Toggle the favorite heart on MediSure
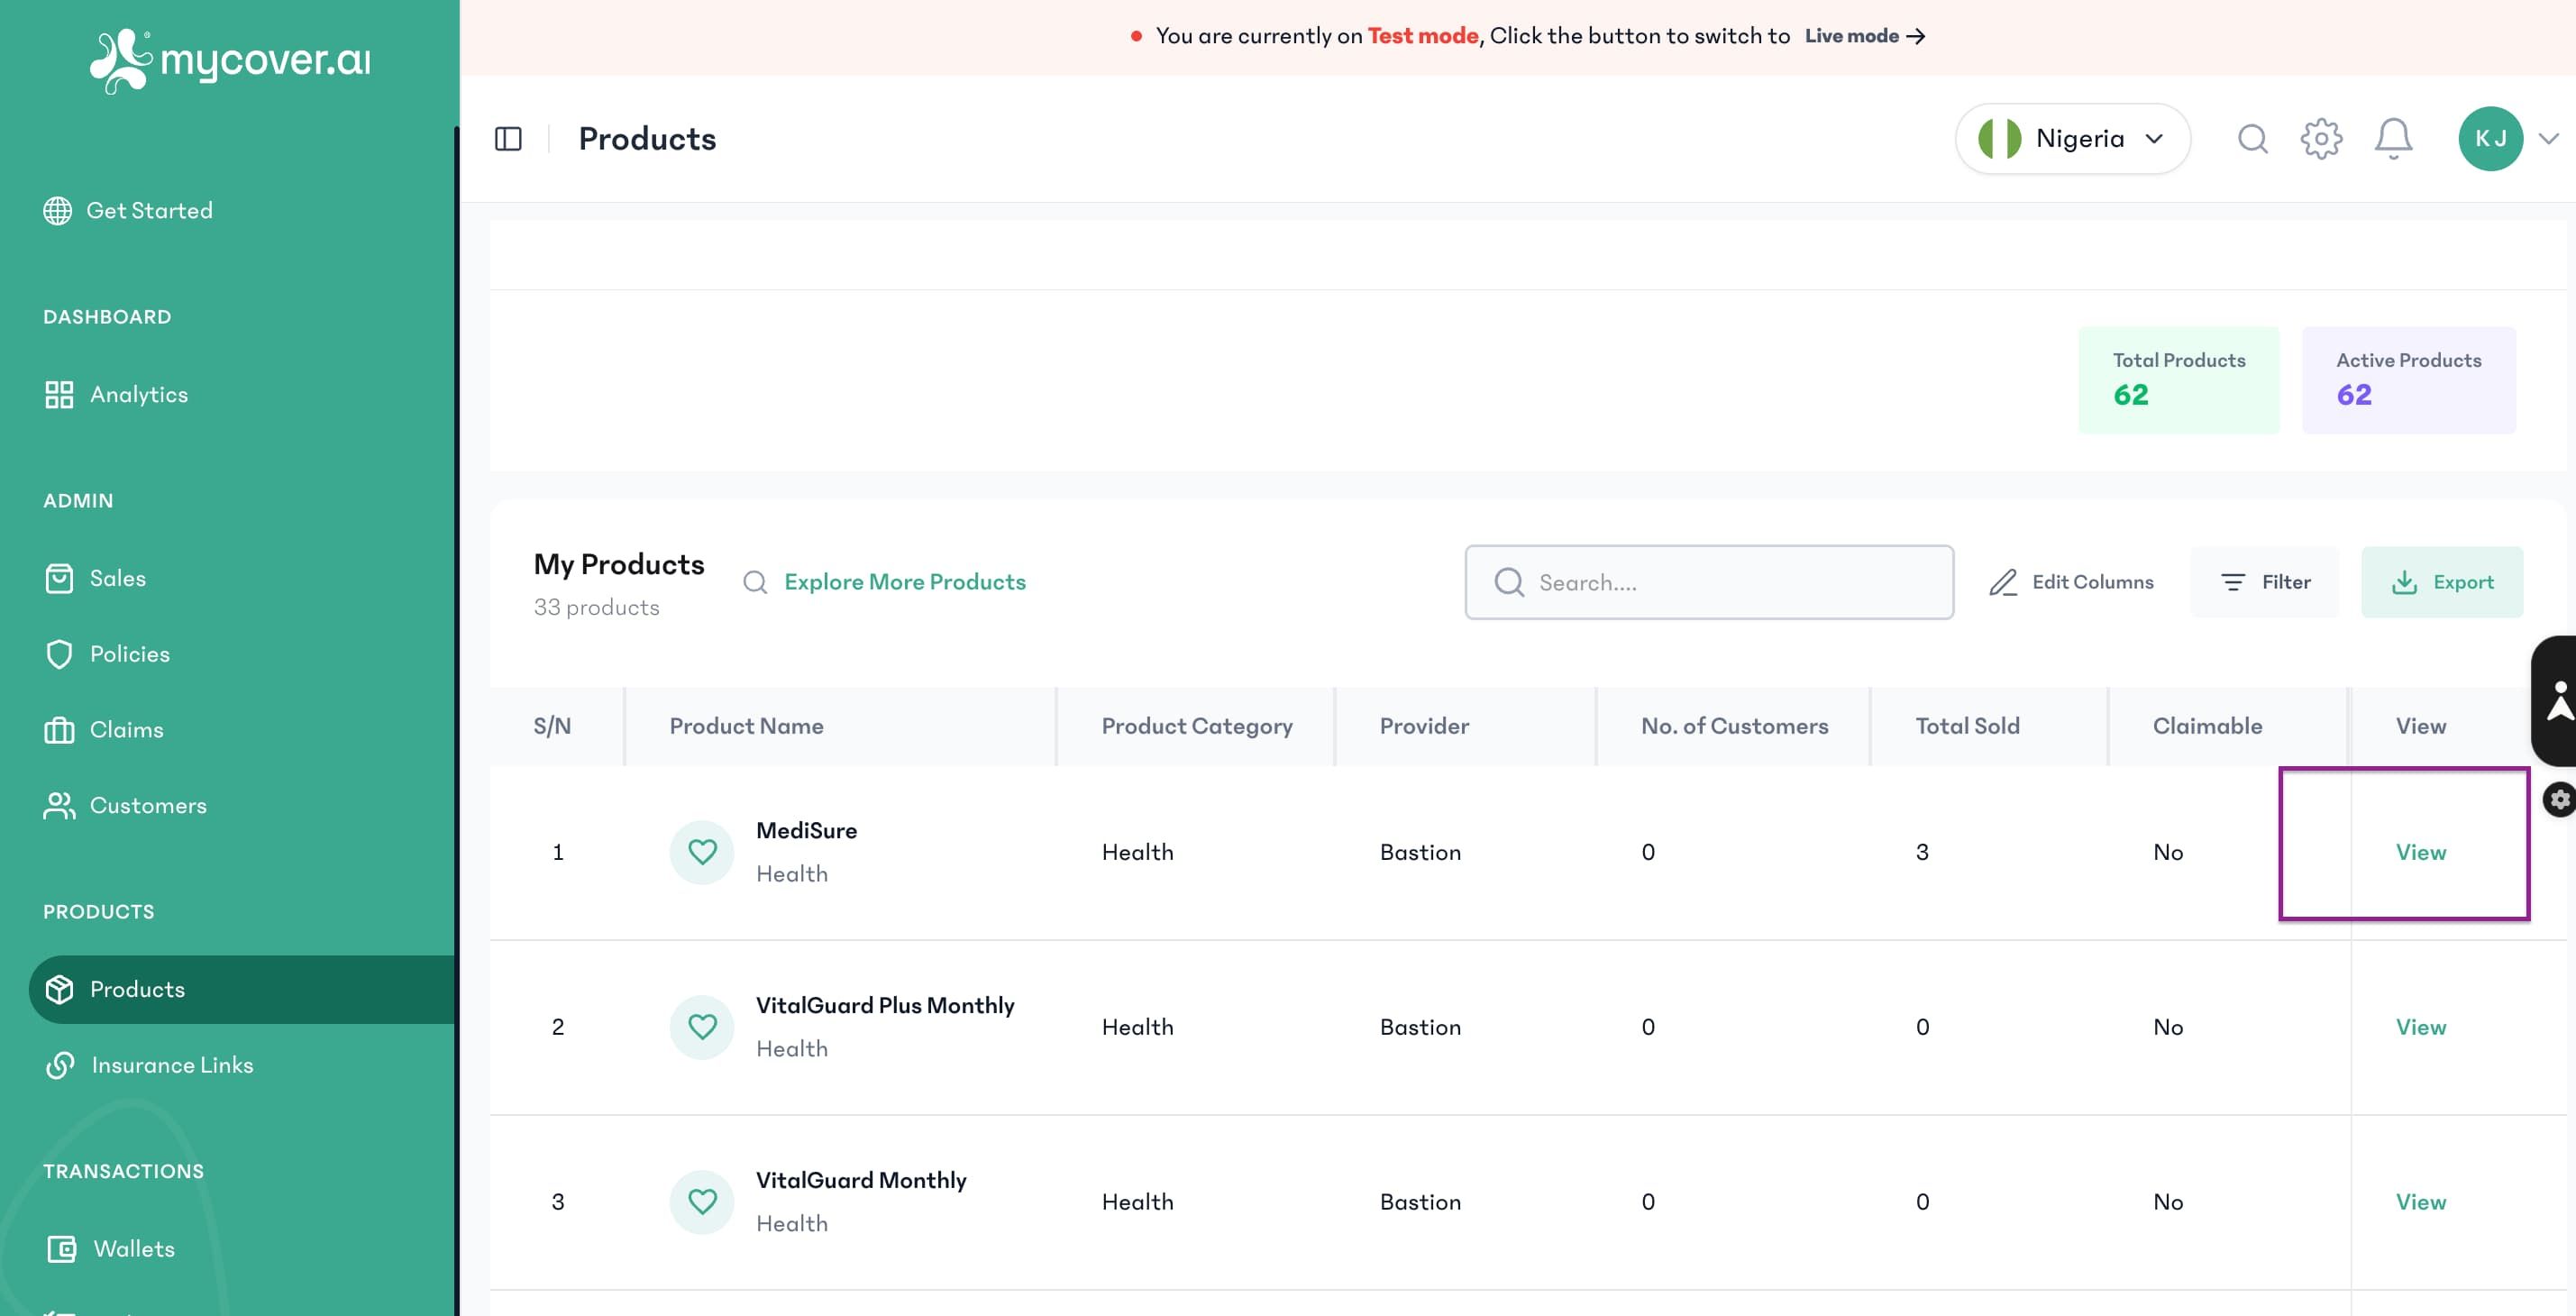The height and width of the screenshot is (1316, 2576). pyautogui.click(x=702, y=851)
